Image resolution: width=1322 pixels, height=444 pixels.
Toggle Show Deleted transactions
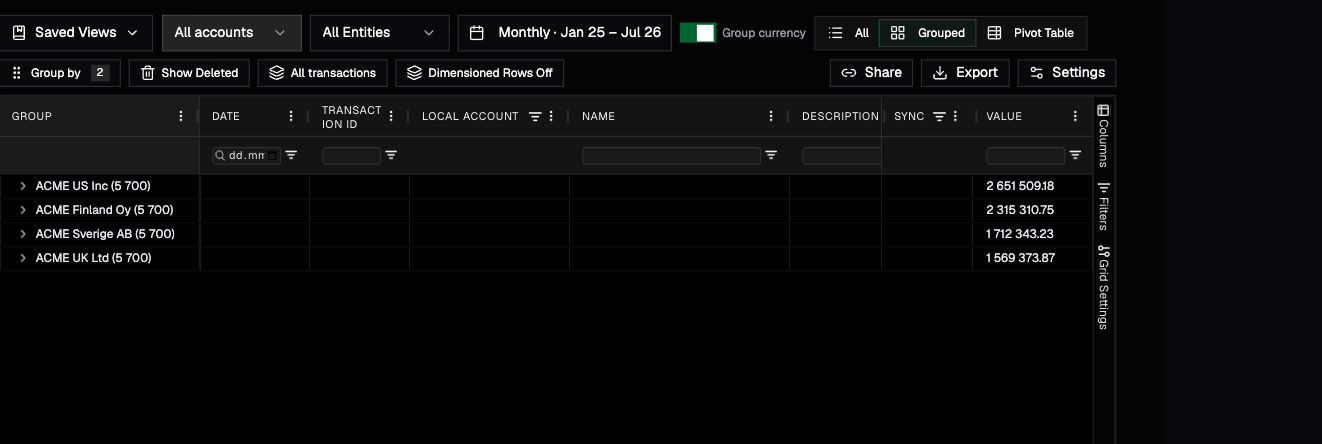190,73
